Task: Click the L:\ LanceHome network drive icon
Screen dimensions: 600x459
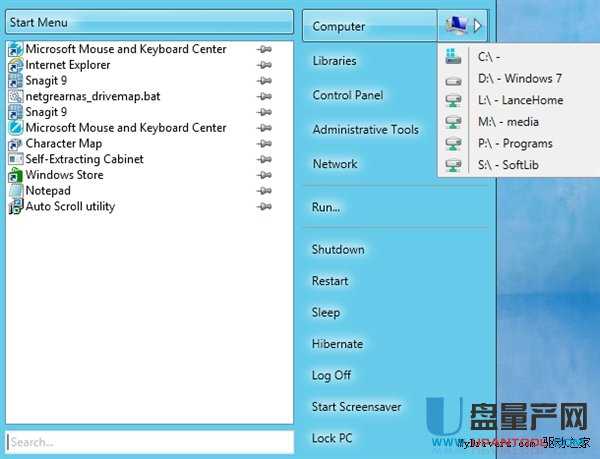Action: tap(453, 101)
